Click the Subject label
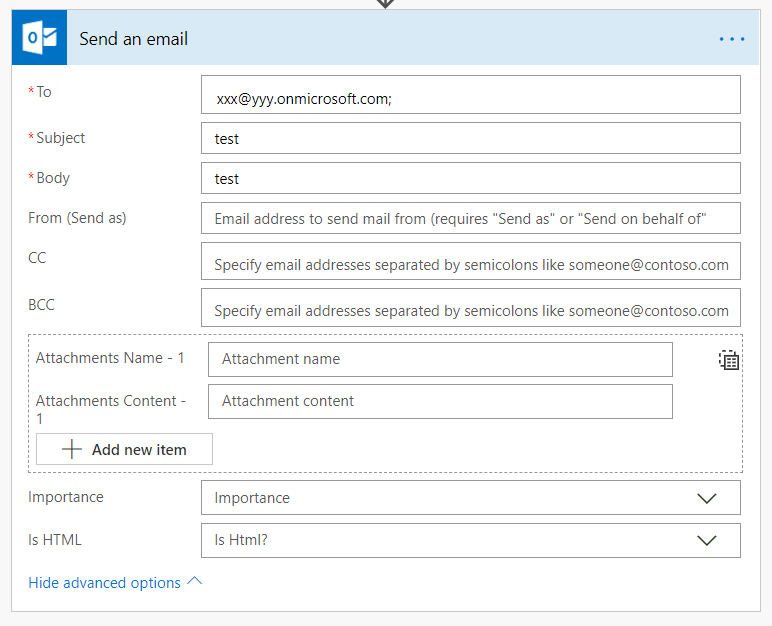 61,138
